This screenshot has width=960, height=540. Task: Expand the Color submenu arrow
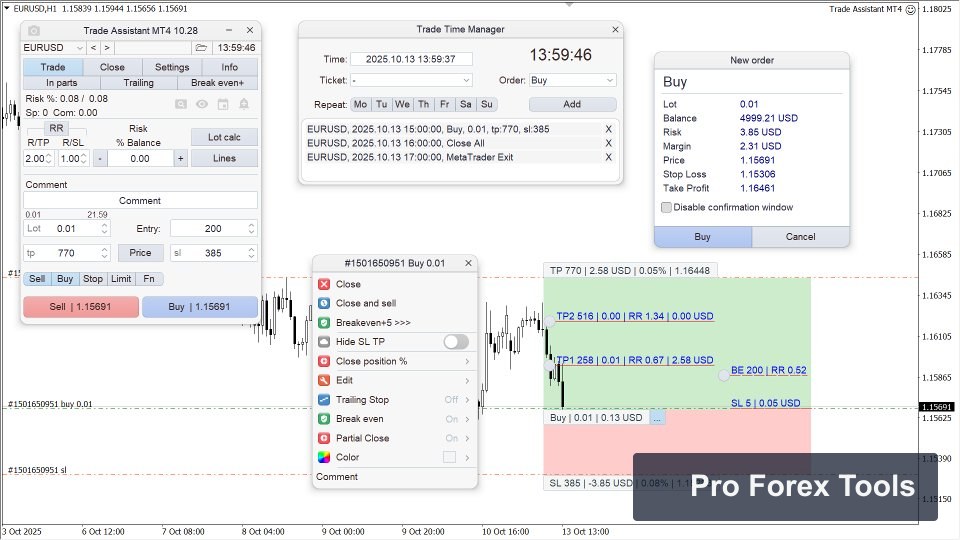[467, 457]
